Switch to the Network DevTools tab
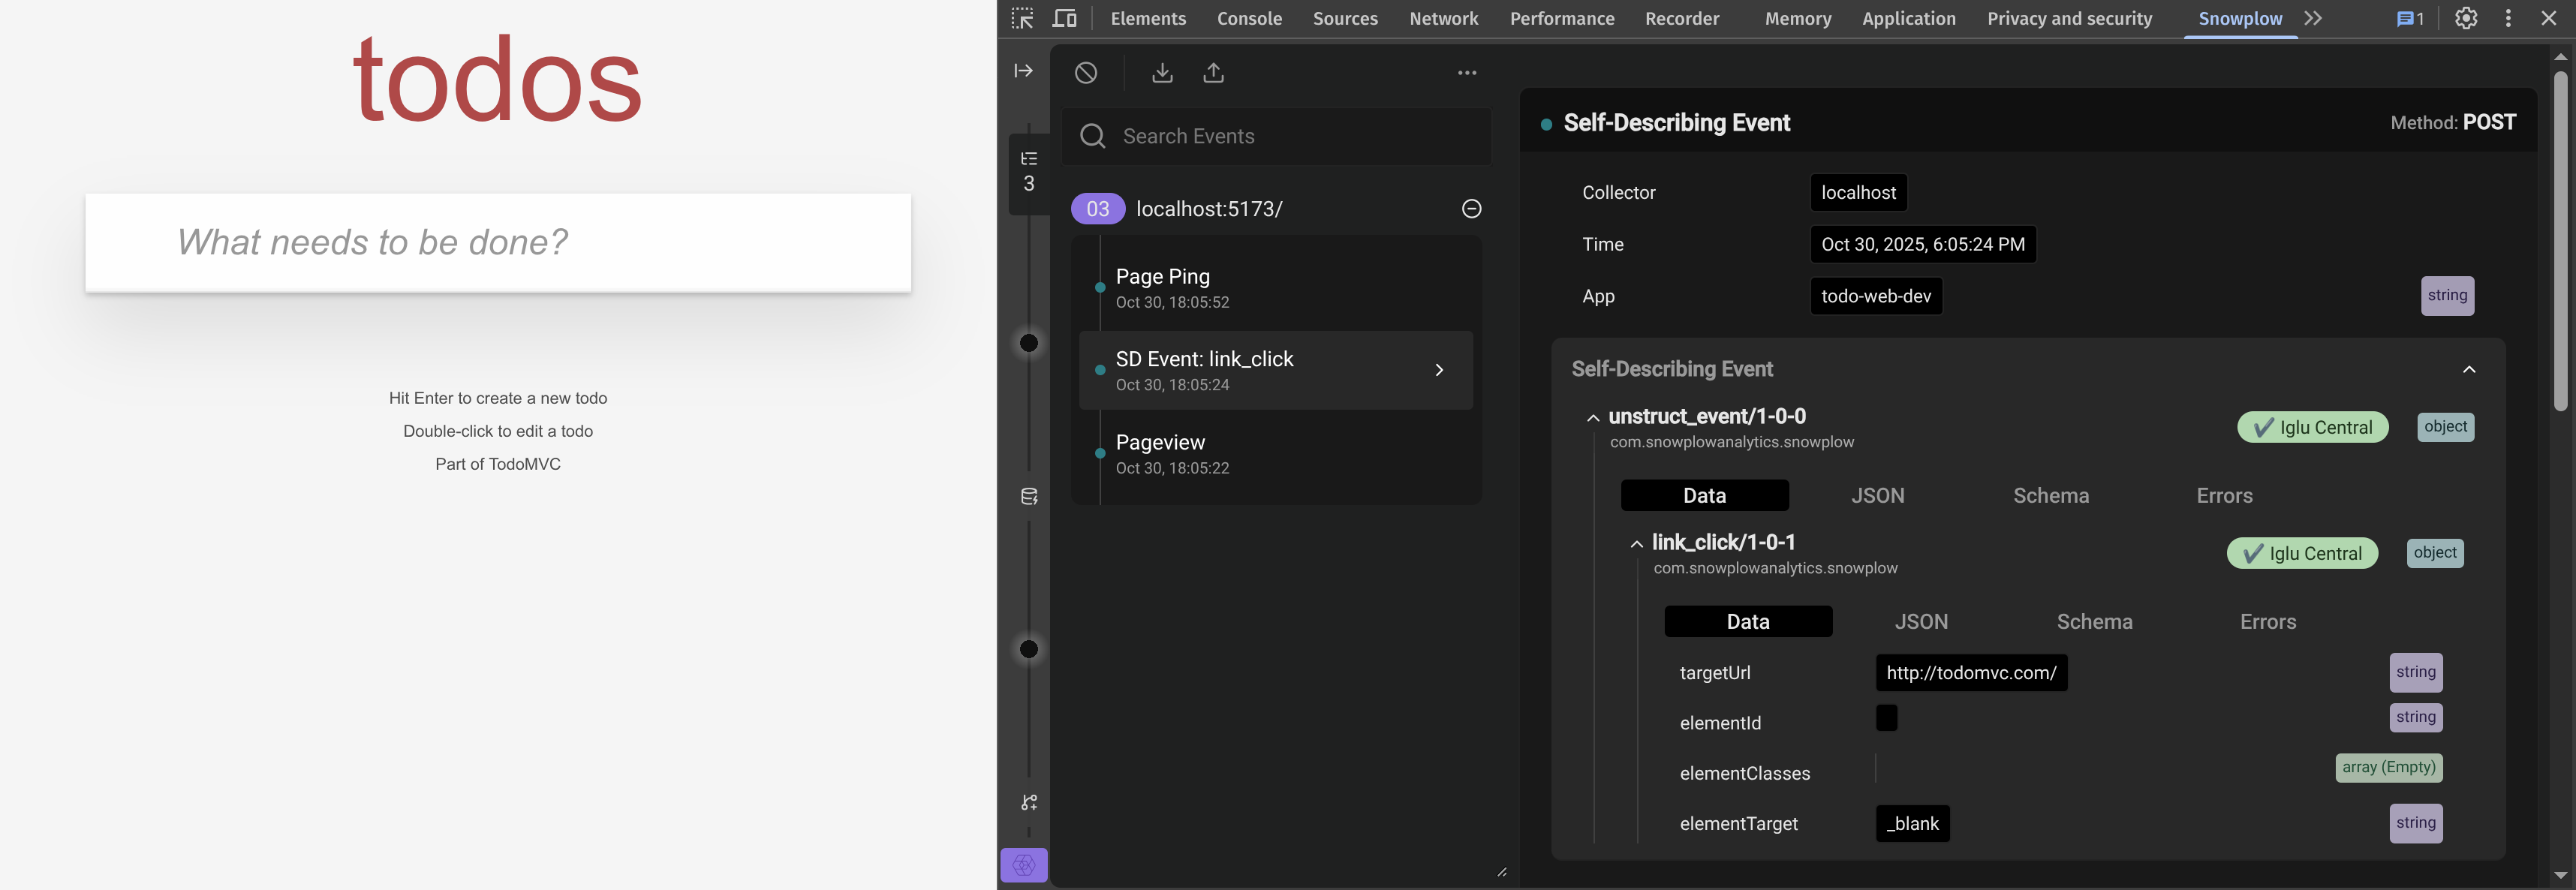2576x890 pixels. (x=1443, y=18)
